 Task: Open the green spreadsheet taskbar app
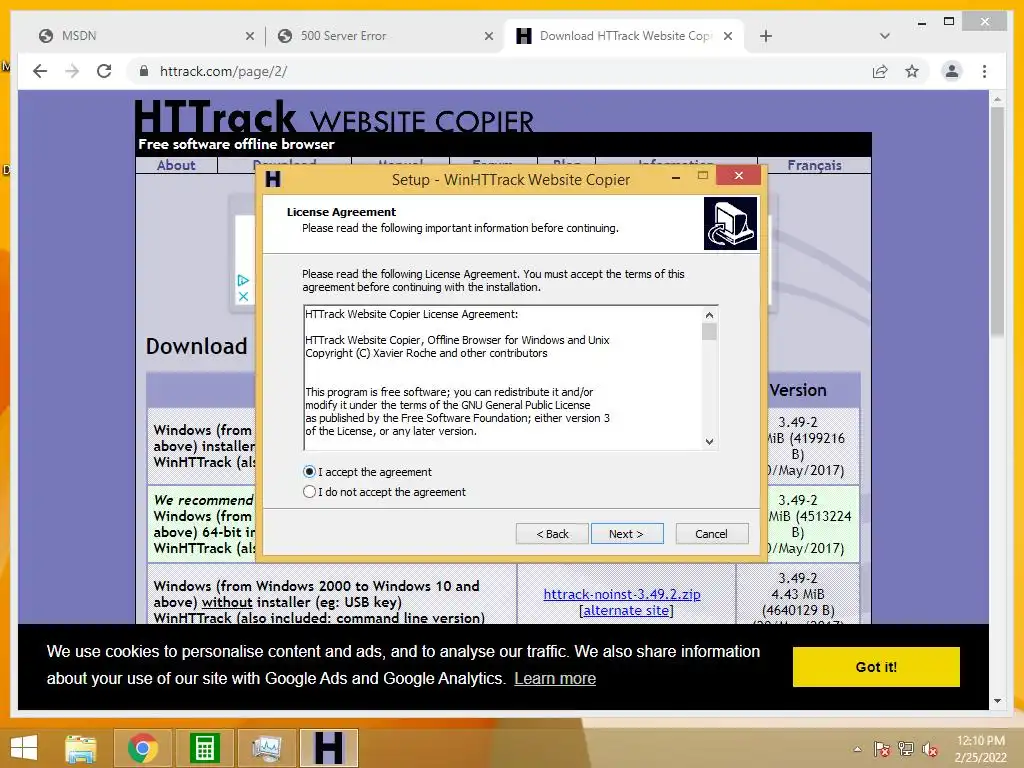[204, 748]
